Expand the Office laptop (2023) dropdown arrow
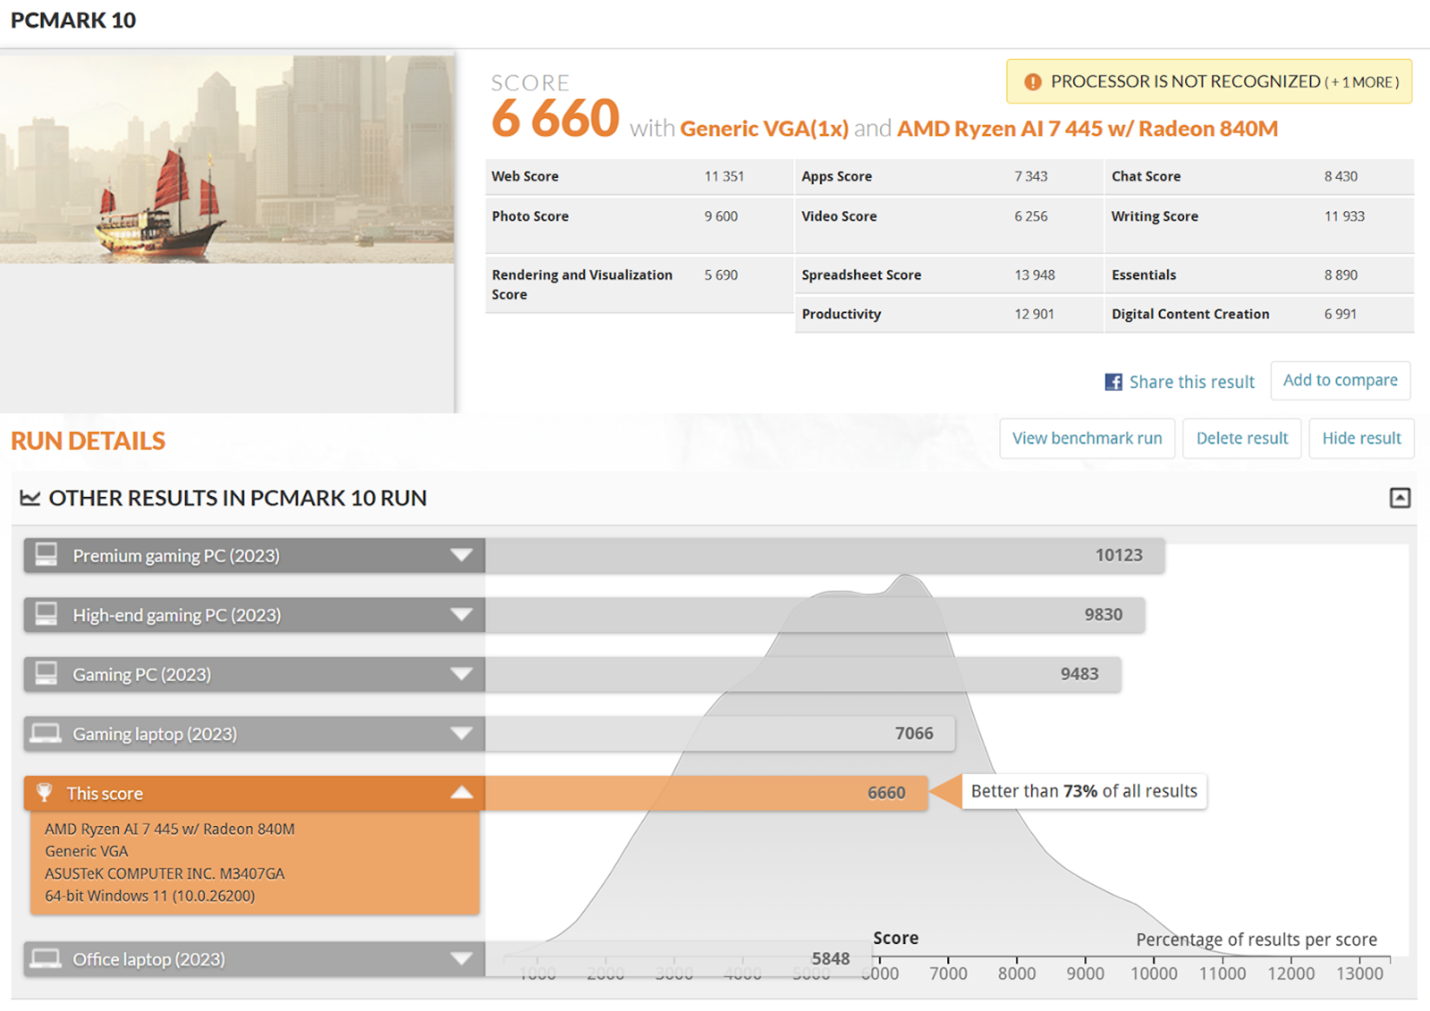 point(461,959)
